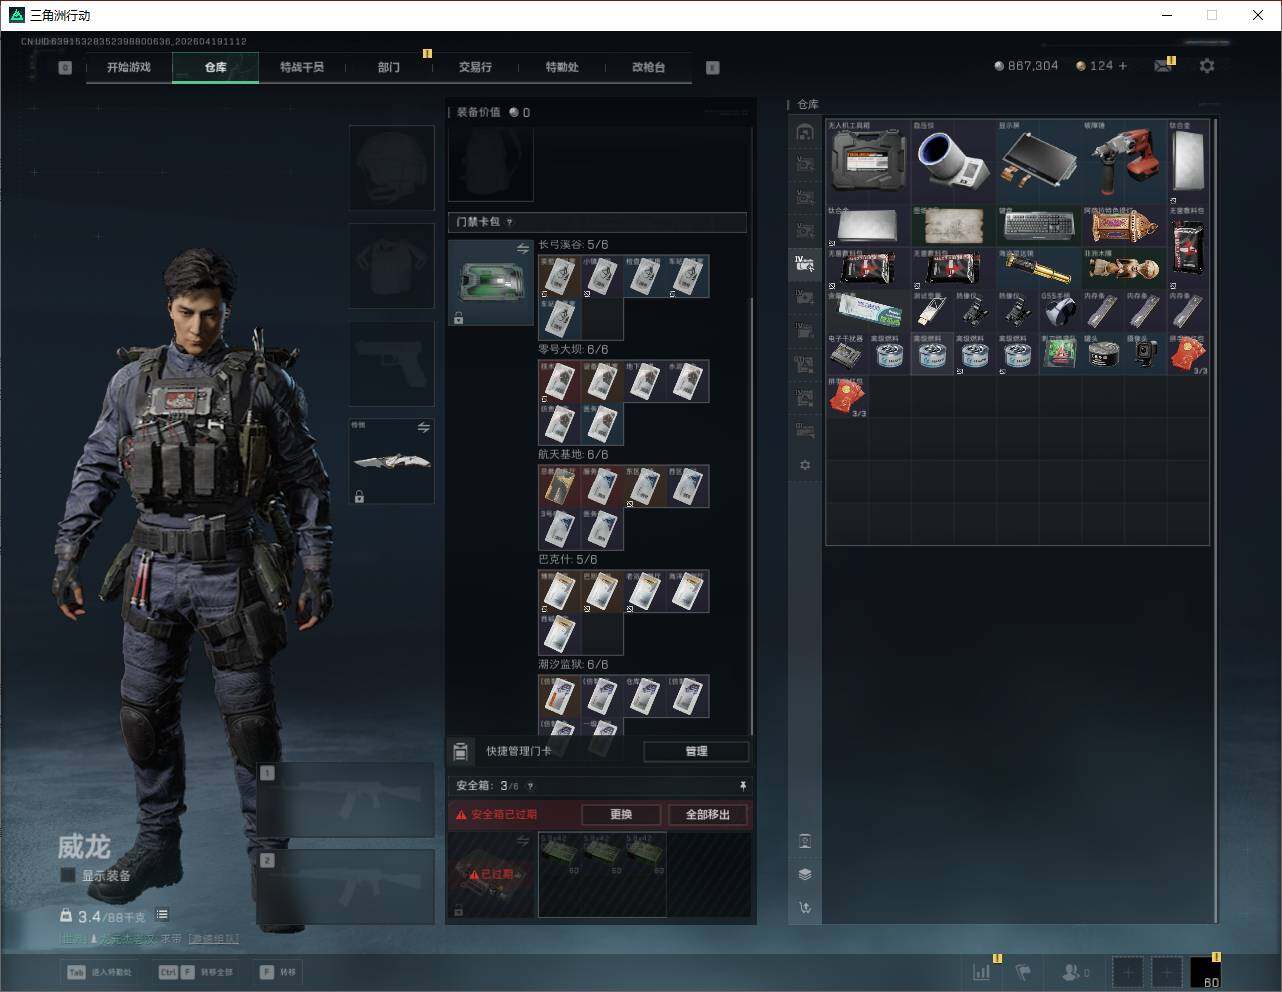The image size is (1282, 992).
Task: Click the Ctrl F 转移全部 shortcut button
Action: (x=195, y=972)
